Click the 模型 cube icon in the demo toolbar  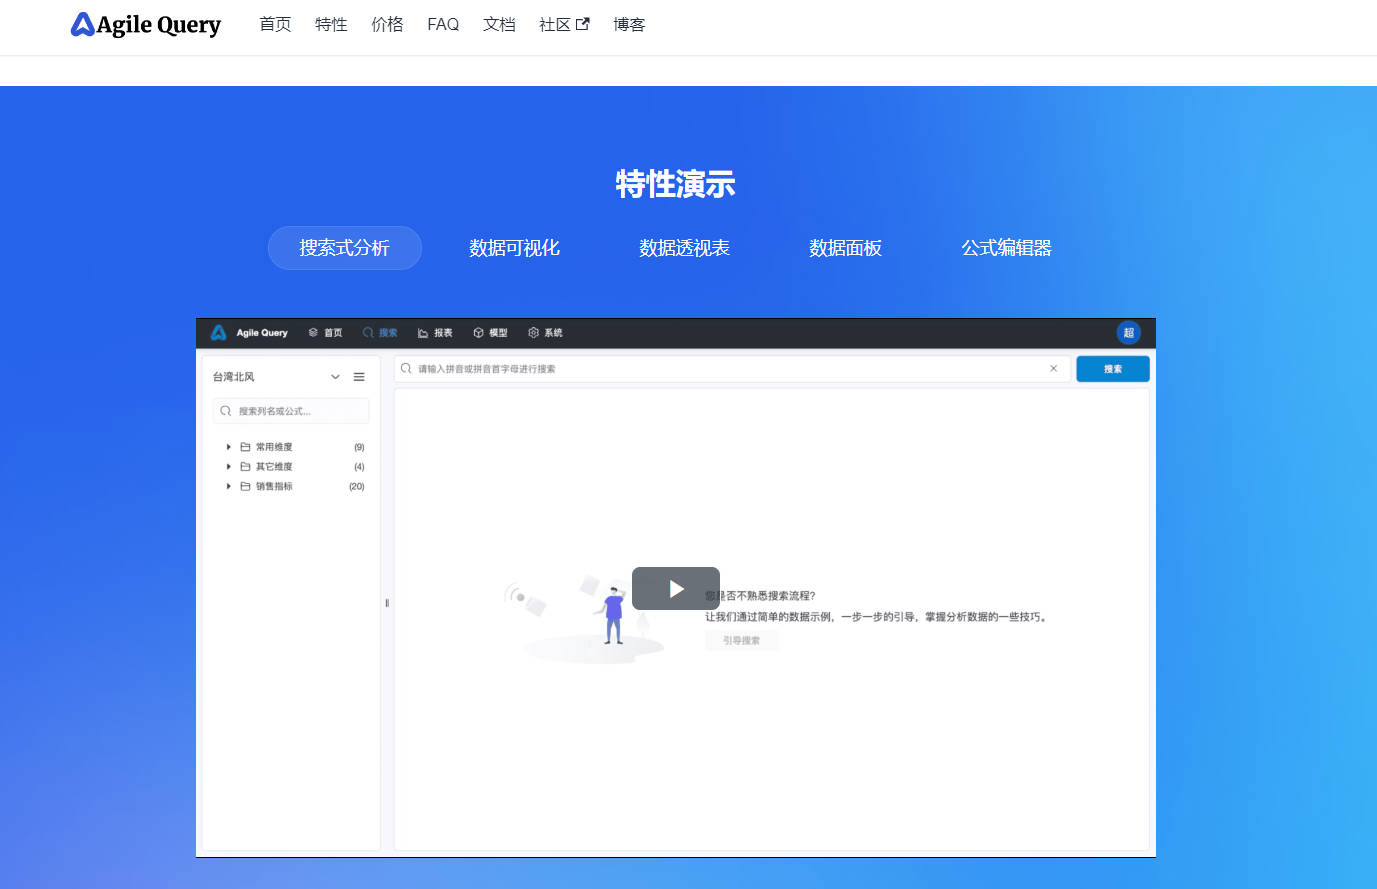pos(478,333)
